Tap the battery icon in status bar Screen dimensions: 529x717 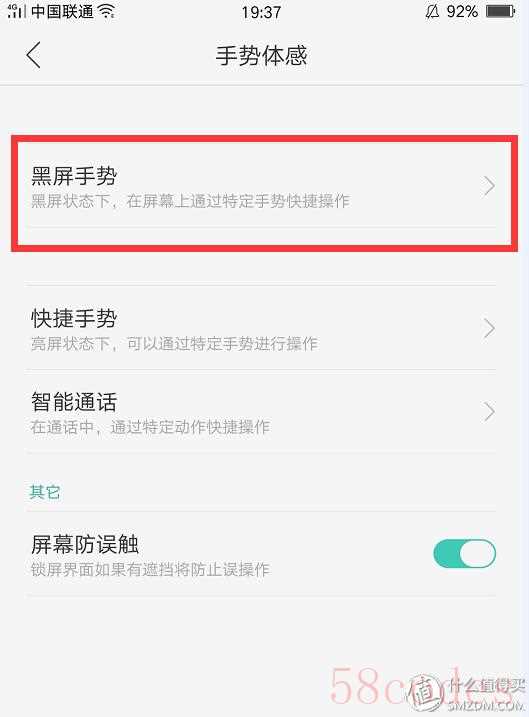[501, 11]
